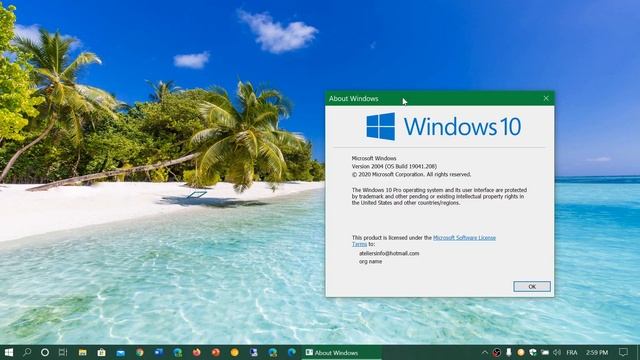Click the ateliersinfo@hotmail.com licensee text
Viewport: 640px width, 360px height.
point(389,253)
